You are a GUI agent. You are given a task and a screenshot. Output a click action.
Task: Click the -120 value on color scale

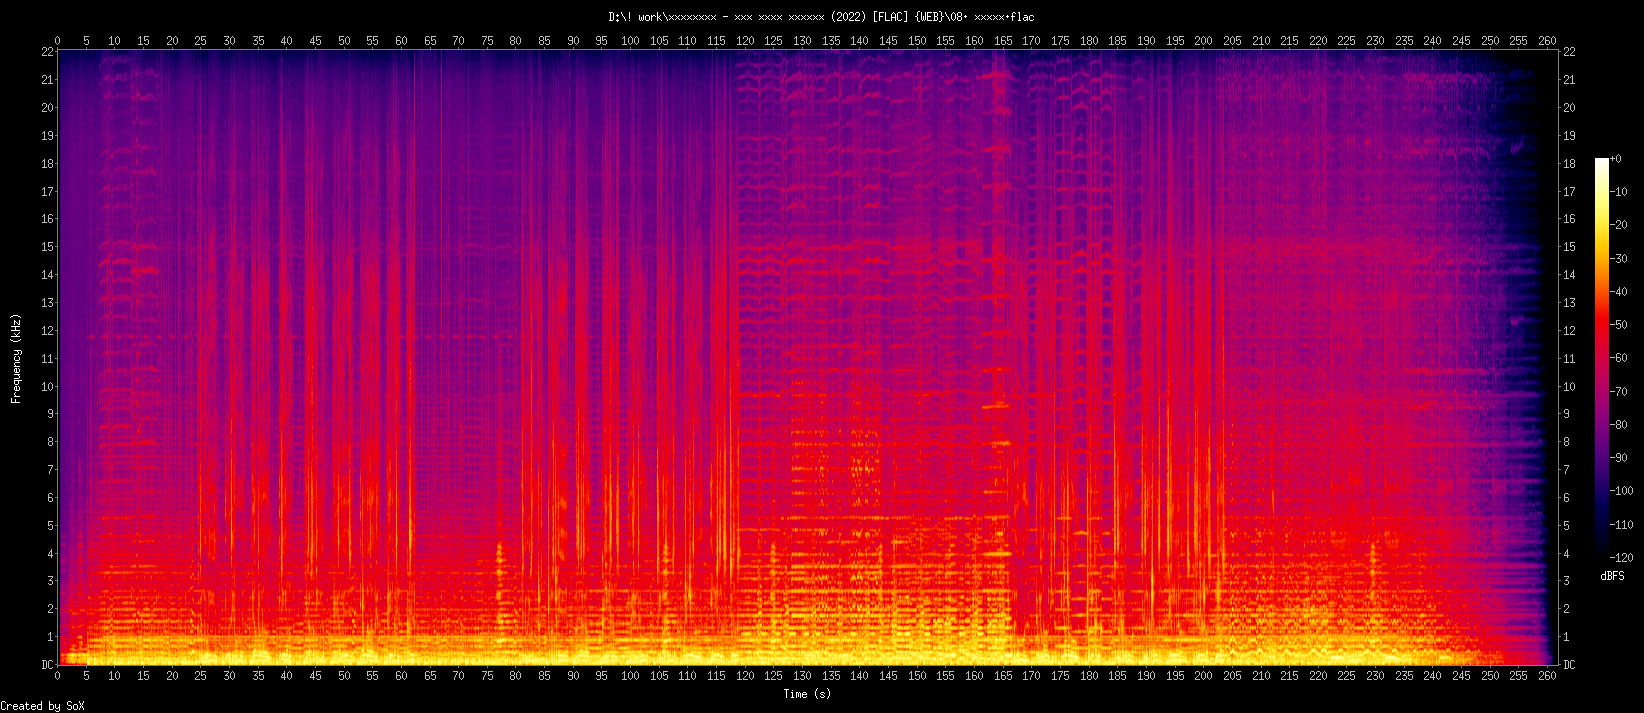click(x=1620, y=557)
